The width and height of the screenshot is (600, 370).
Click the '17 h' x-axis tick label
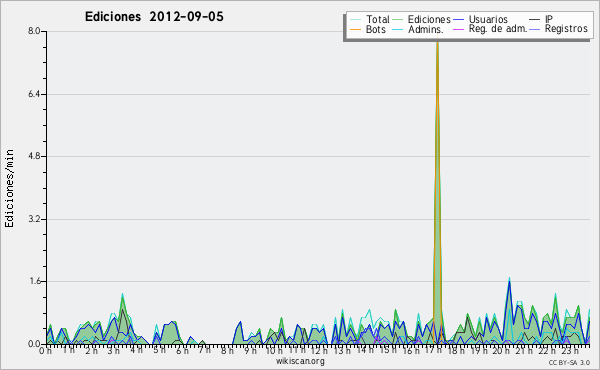[x=433, y=351]
